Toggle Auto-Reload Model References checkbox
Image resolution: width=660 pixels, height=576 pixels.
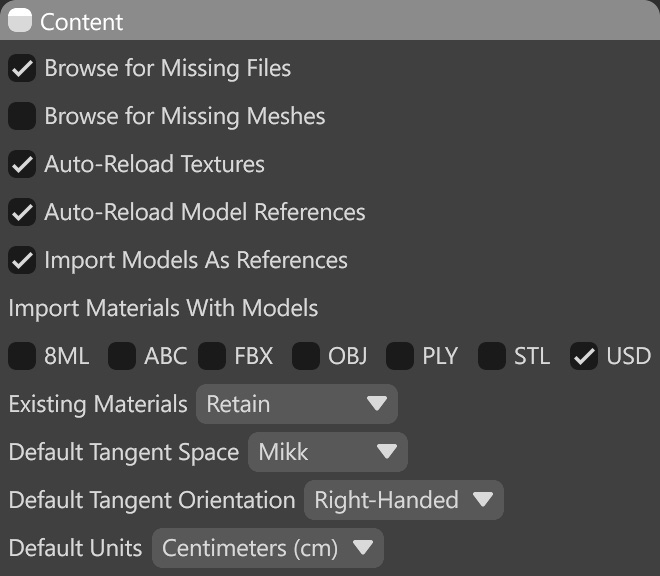[22, 212]
